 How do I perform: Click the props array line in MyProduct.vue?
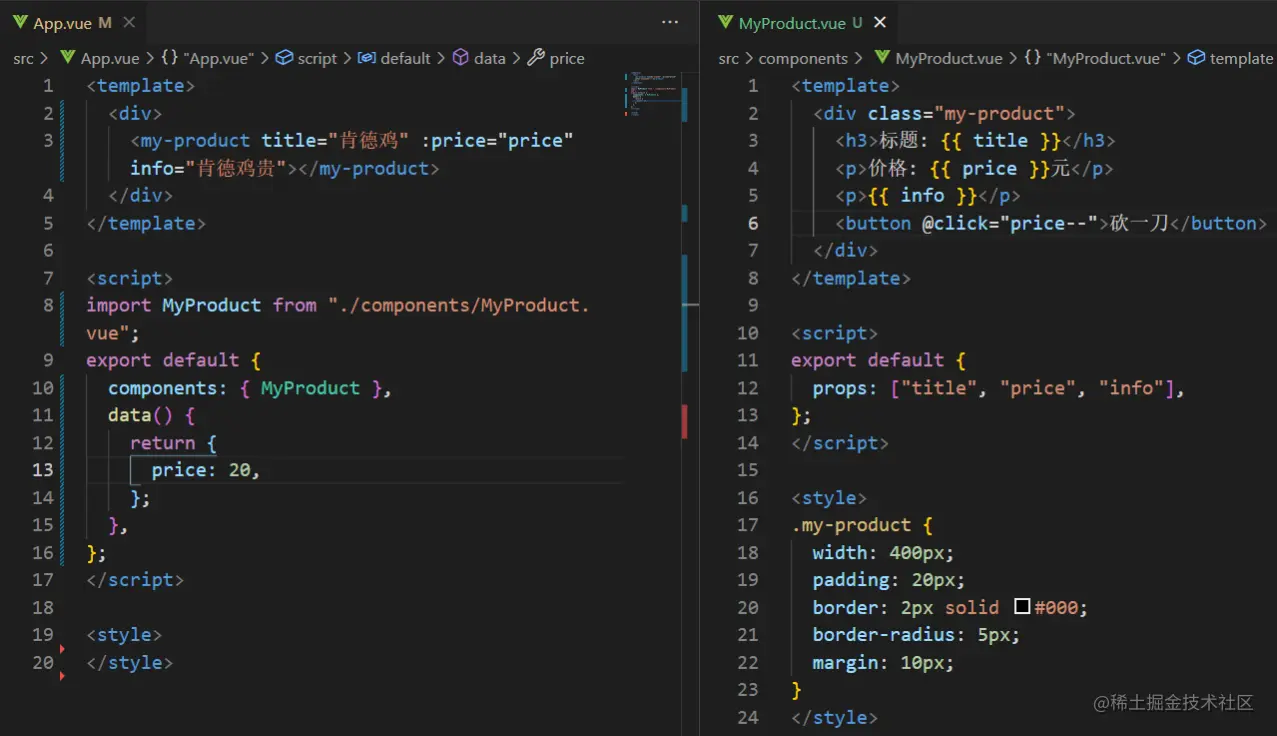tap(998, 388)
